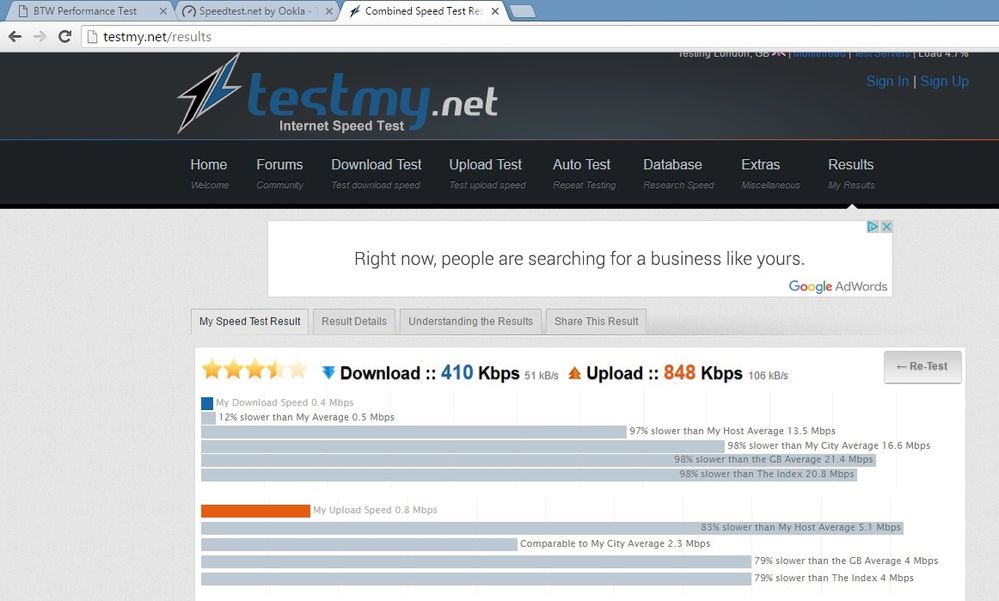Click the blue download arrow icon

(x=328, y=372)
